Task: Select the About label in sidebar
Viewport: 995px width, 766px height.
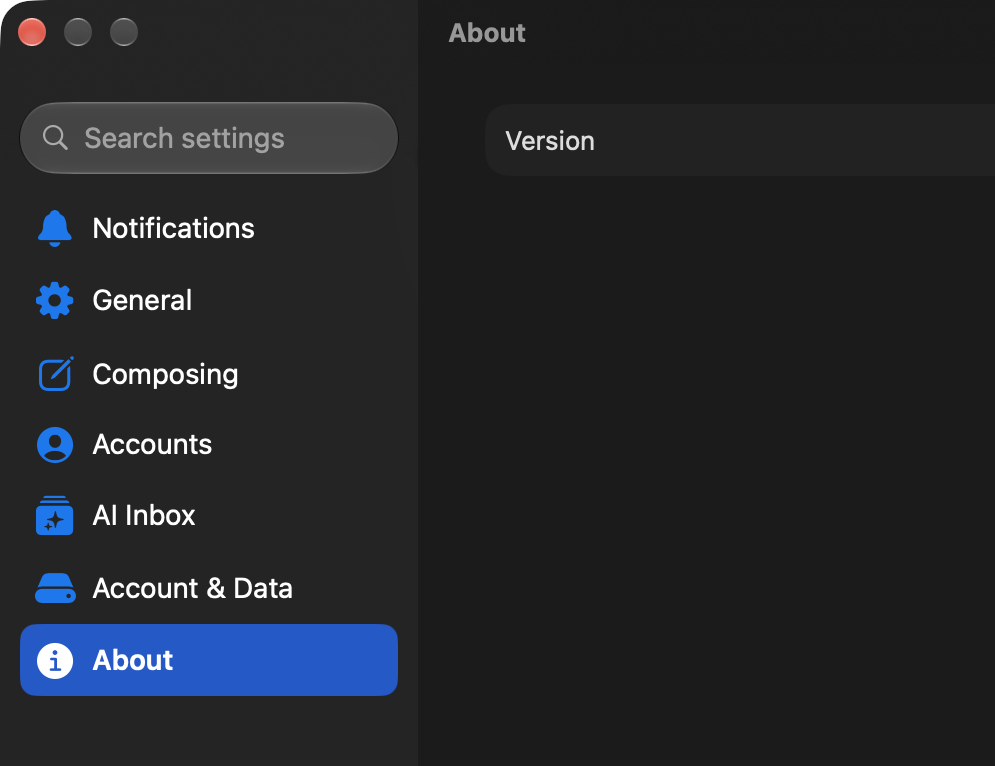Action: [133, 661]
